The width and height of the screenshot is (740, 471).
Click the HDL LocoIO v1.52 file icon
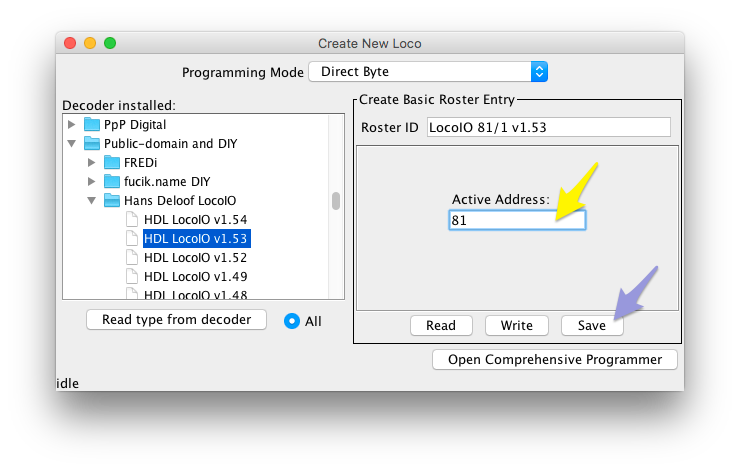click(133, 258)
